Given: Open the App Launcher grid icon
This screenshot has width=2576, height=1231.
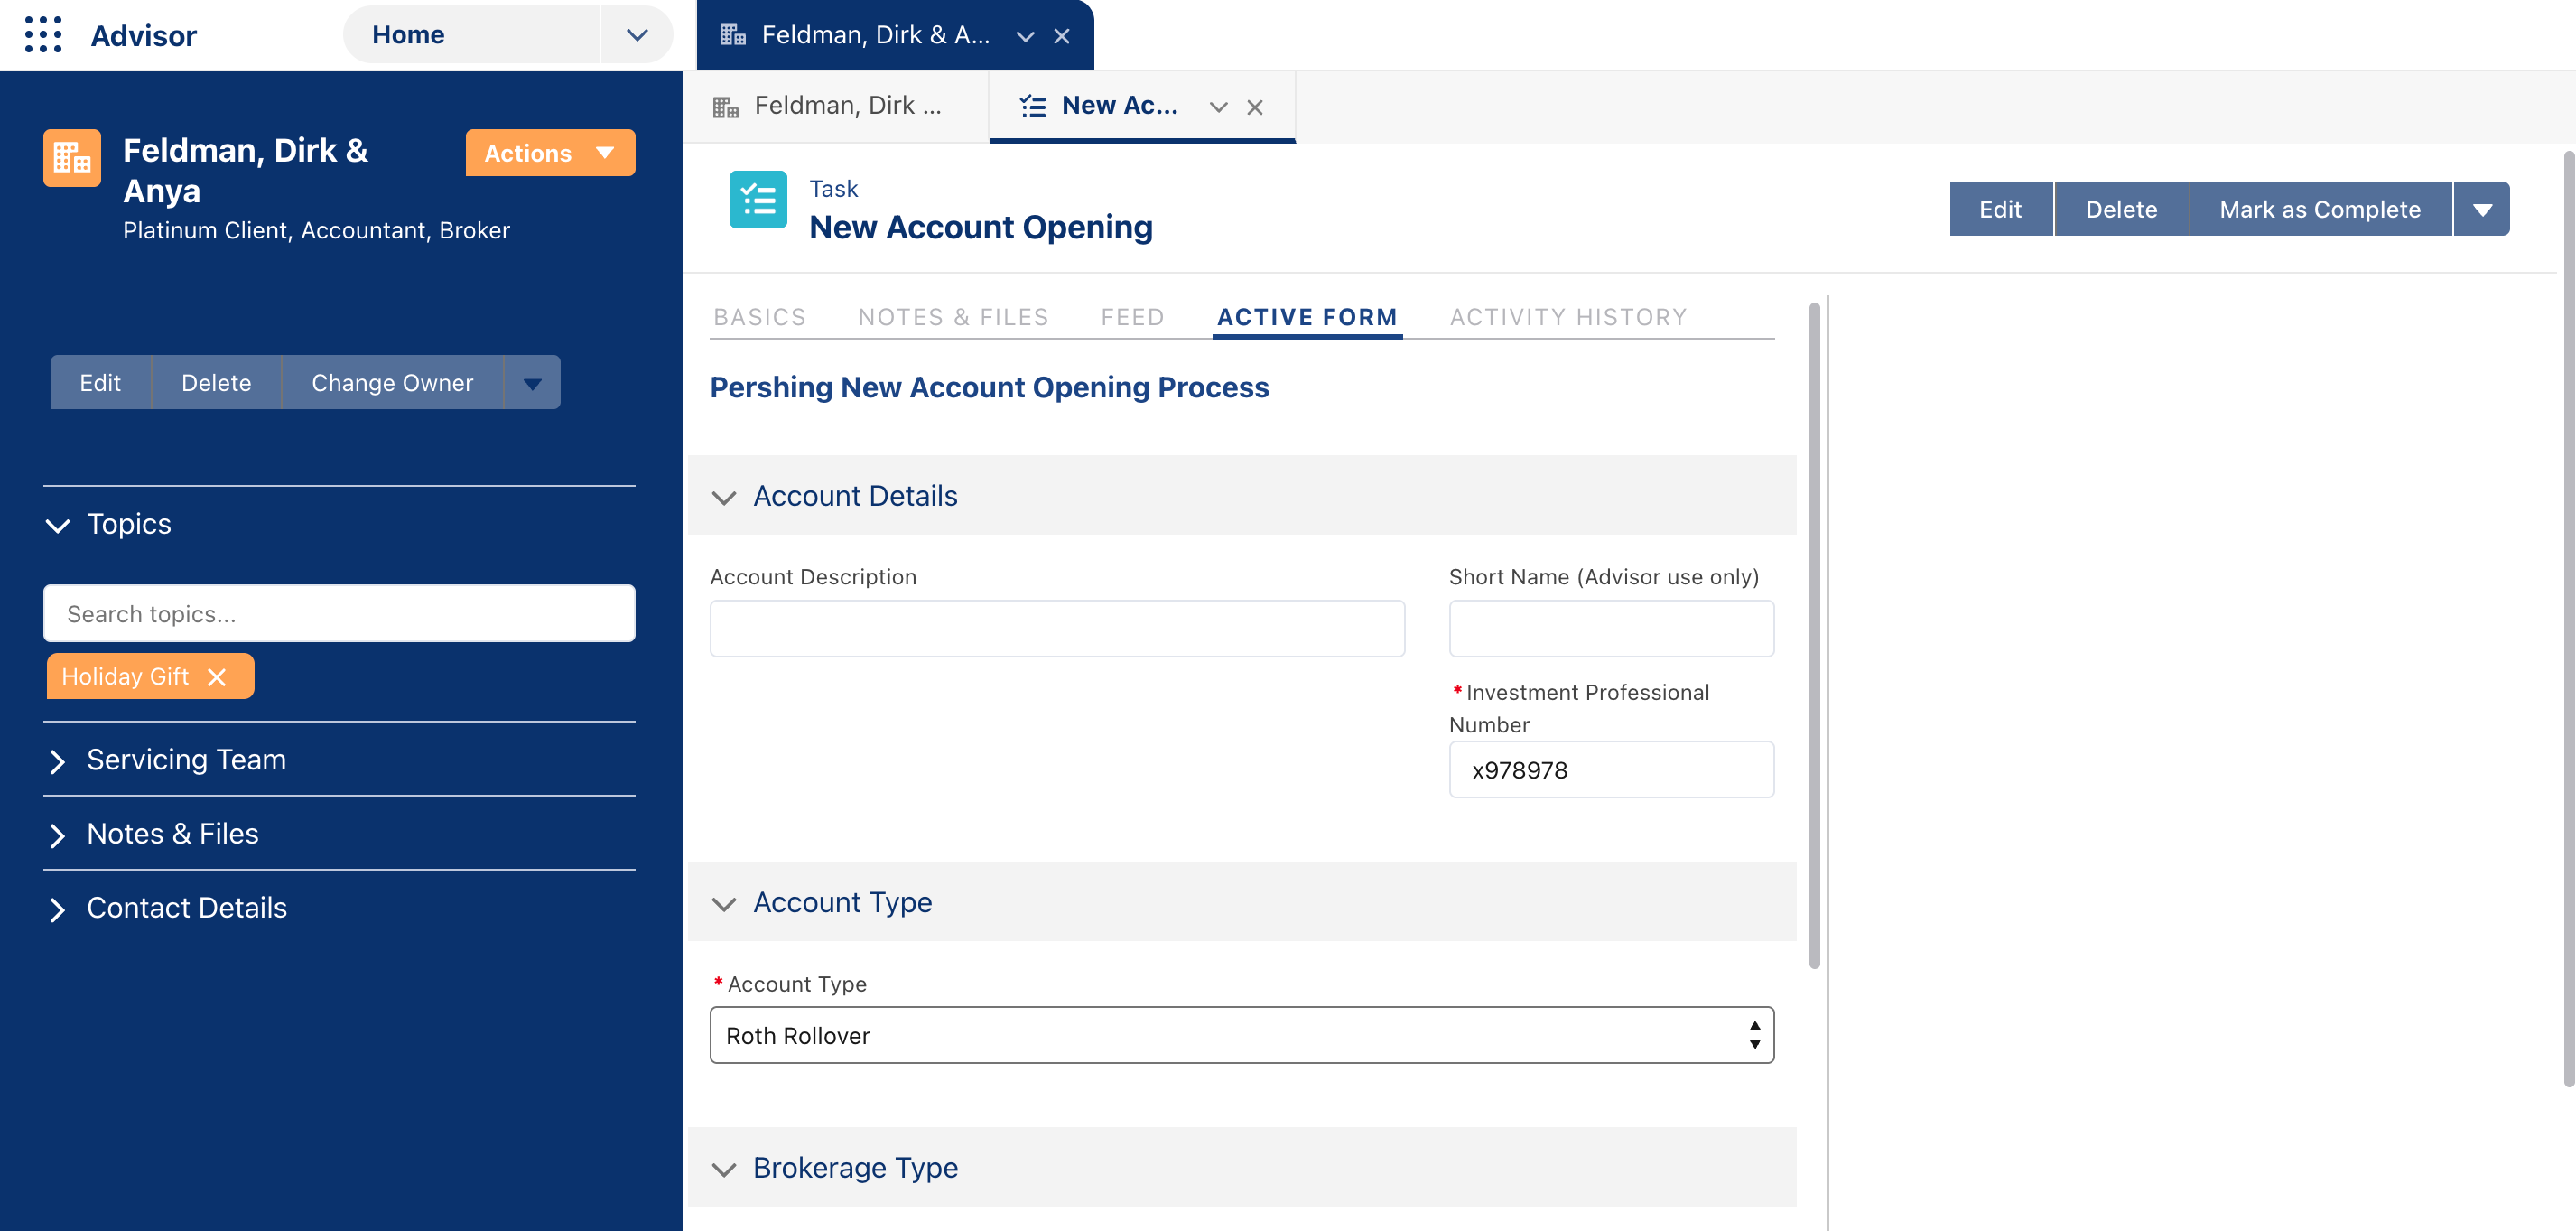Looking at the screenshot, I should click(43, 35).
